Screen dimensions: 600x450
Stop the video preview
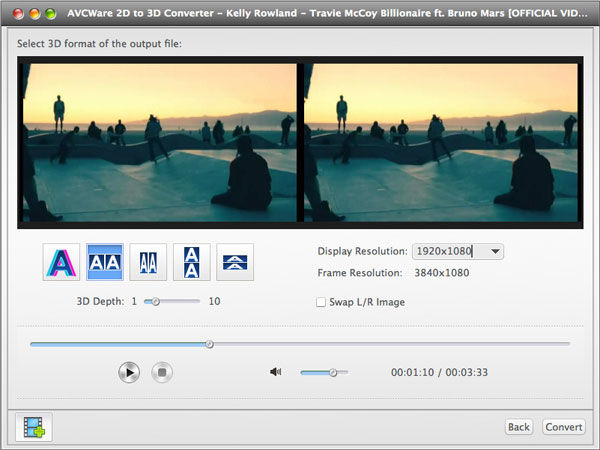point(162,372)
